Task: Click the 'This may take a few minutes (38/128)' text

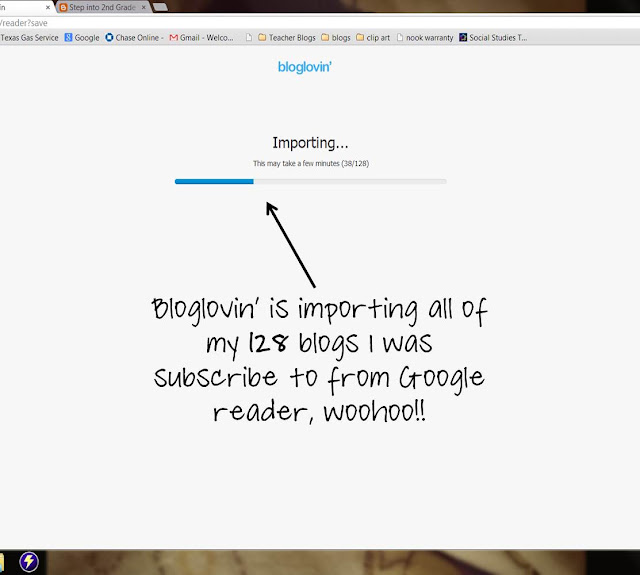Action: [311, 163]
